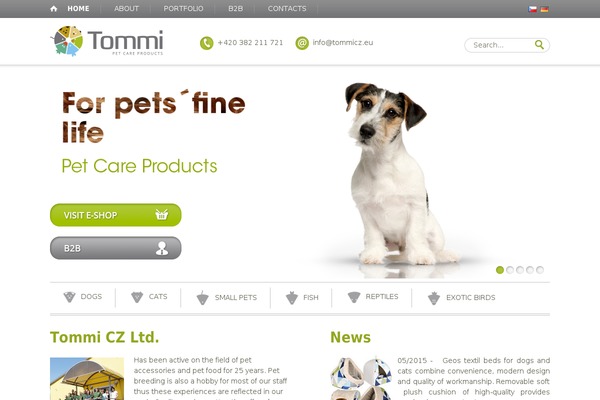
Task: Click the info@tommicz.eu email link
Action: pos(343,42)
